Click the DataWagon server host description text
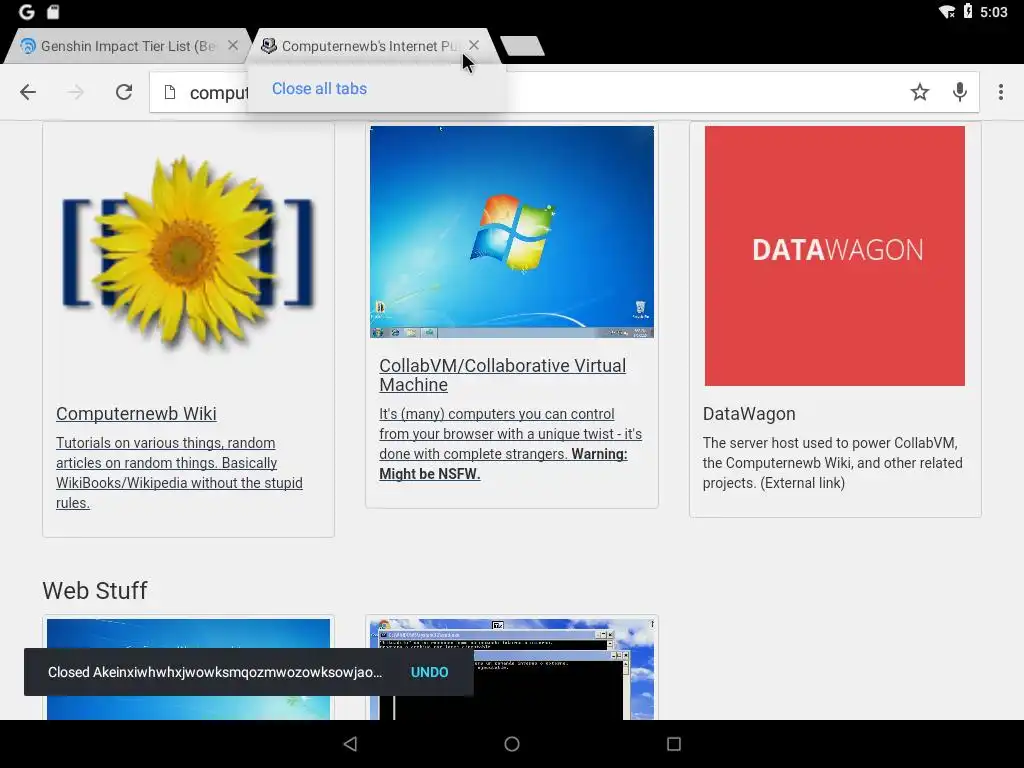 [833, 463]
